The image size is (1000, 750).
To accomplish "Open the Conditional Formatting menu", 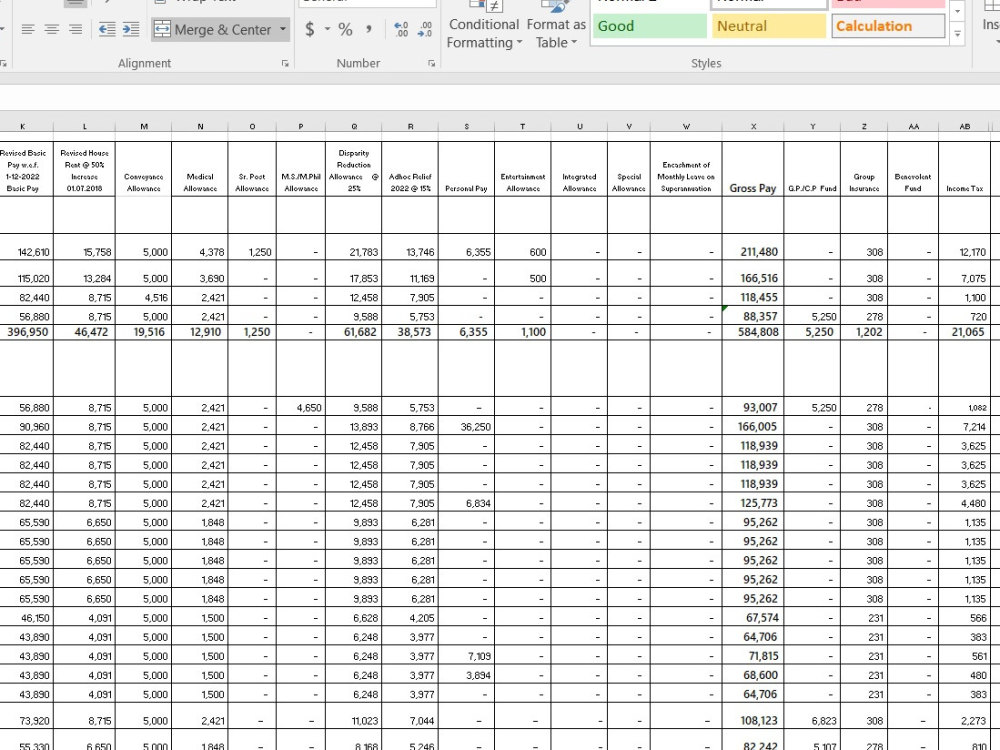I will point(483,26).
